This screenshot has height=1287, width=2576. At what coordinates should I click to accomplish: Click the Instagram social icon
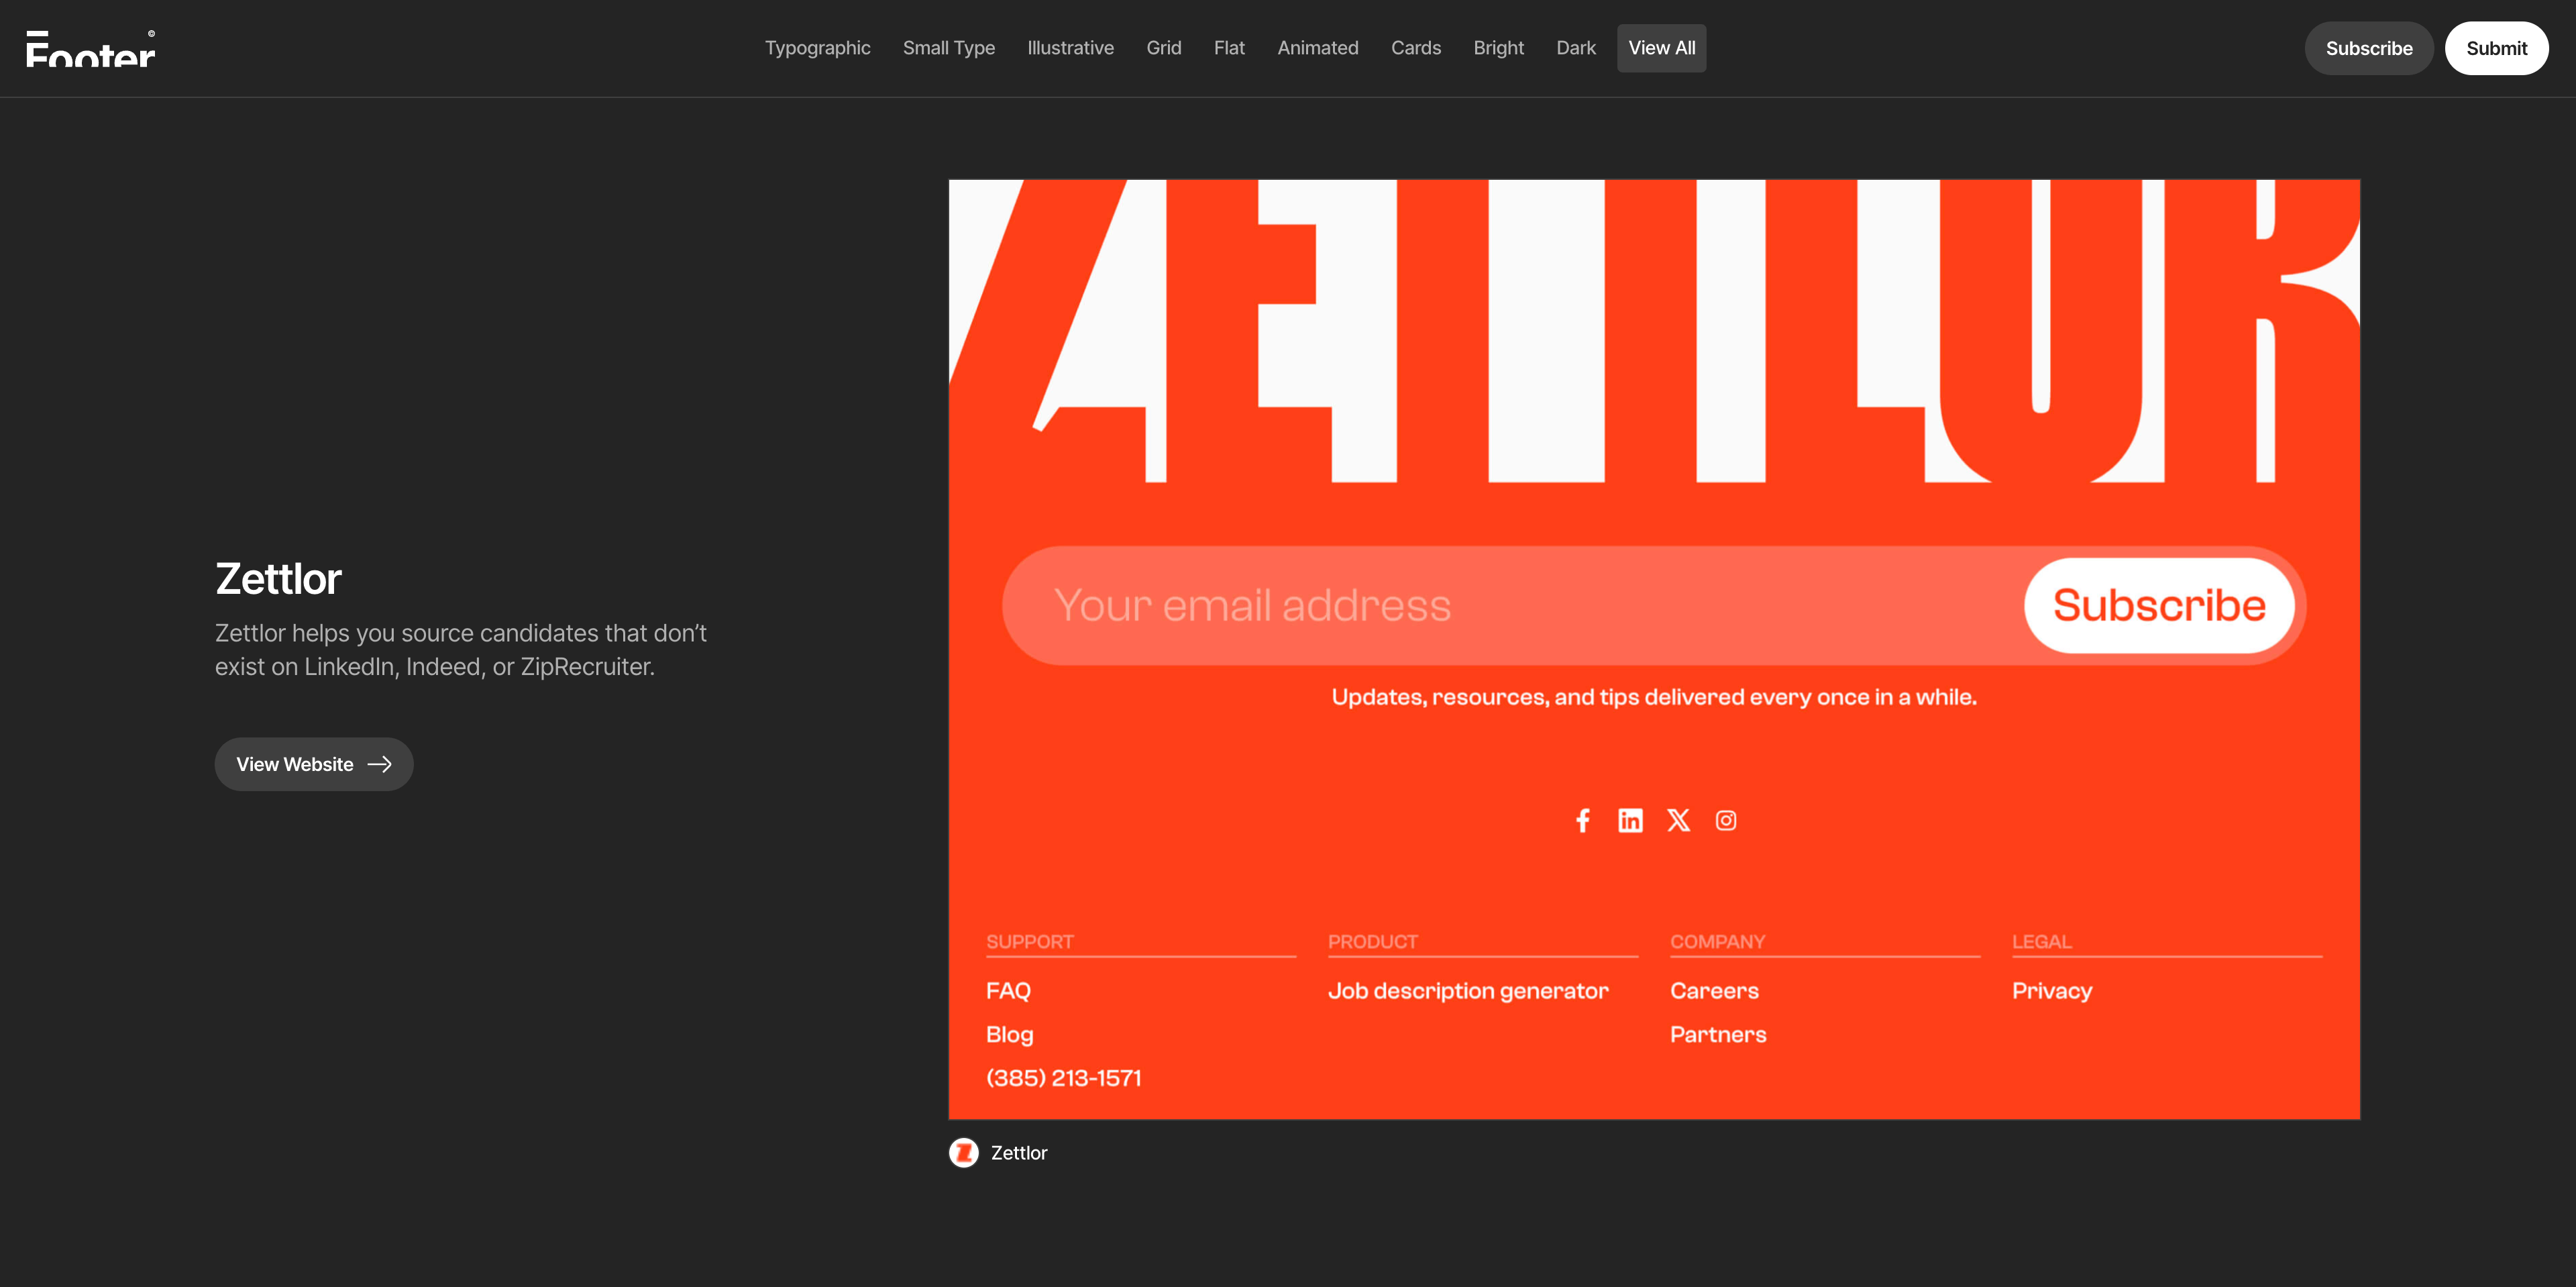[1726, 821]
